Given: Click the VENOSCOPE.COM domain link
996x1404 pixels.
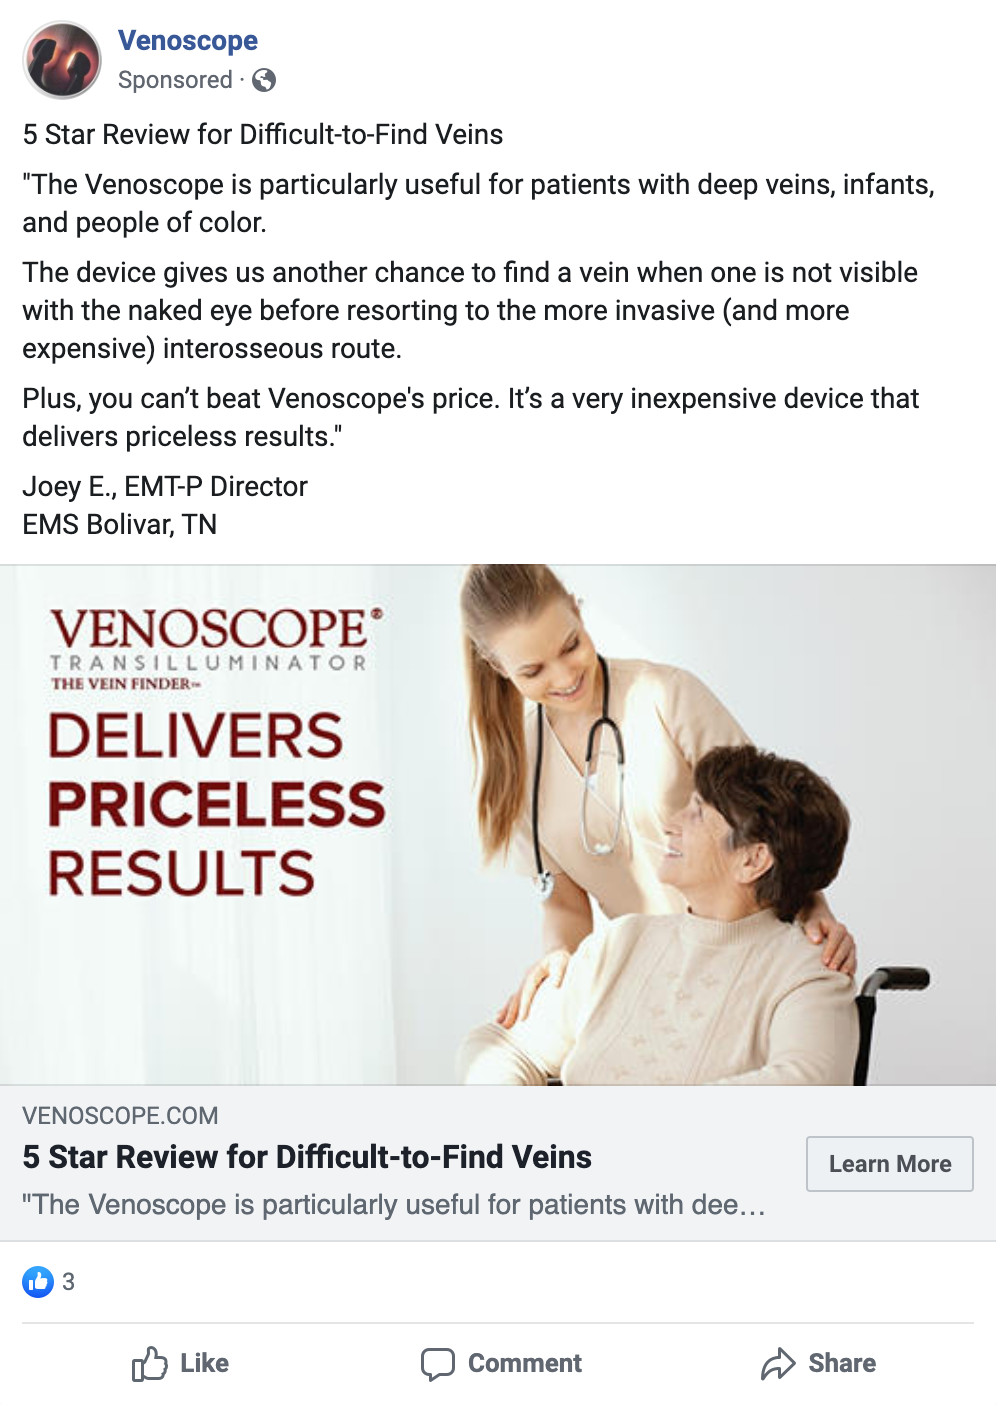Looking at the screenshot, I should point(120,1115).
